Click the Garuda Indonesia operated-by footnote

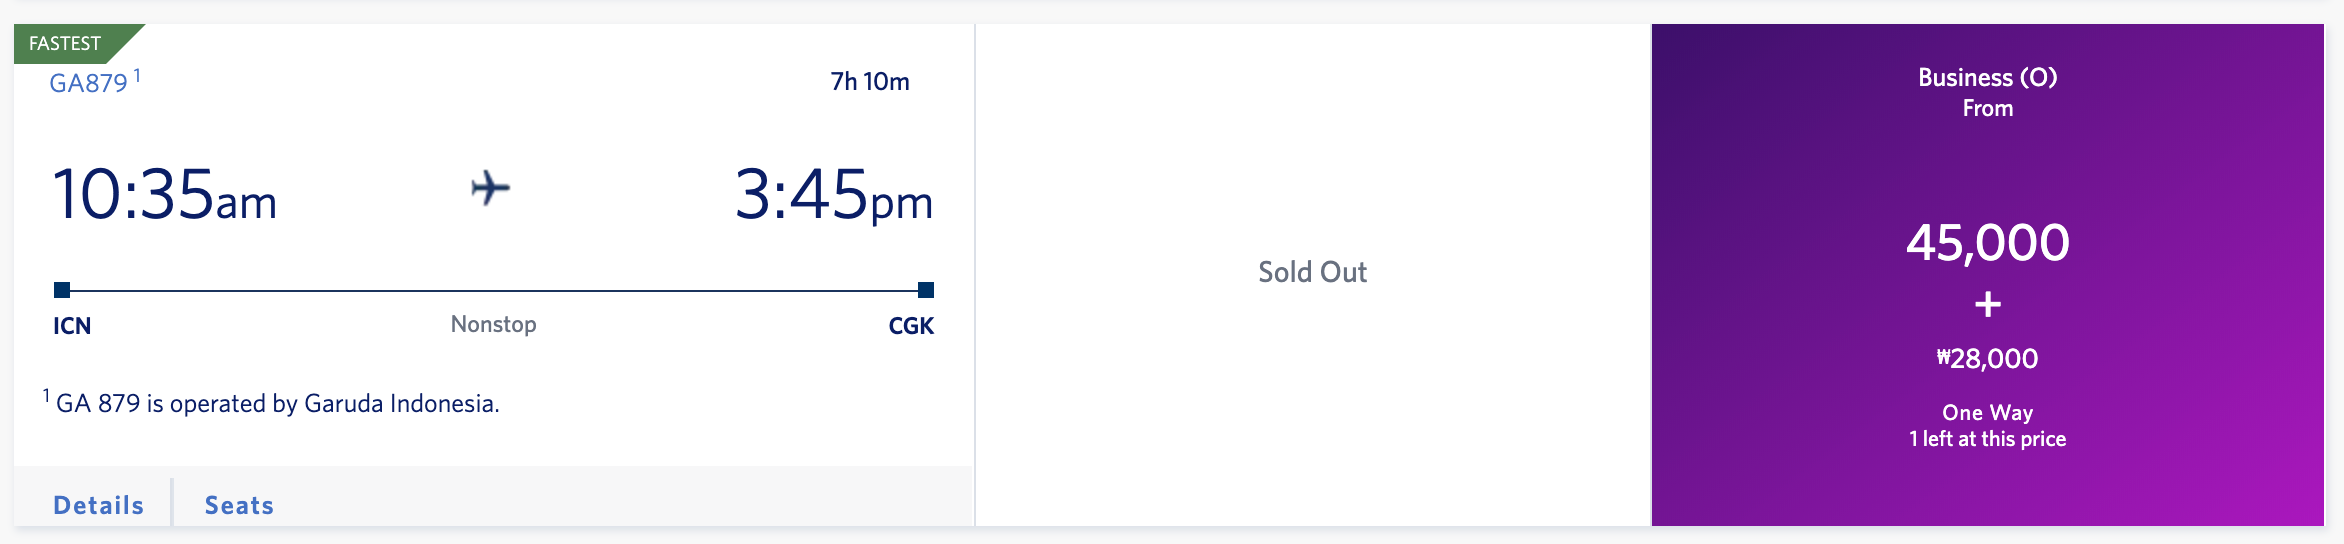(x=277, y=403)
